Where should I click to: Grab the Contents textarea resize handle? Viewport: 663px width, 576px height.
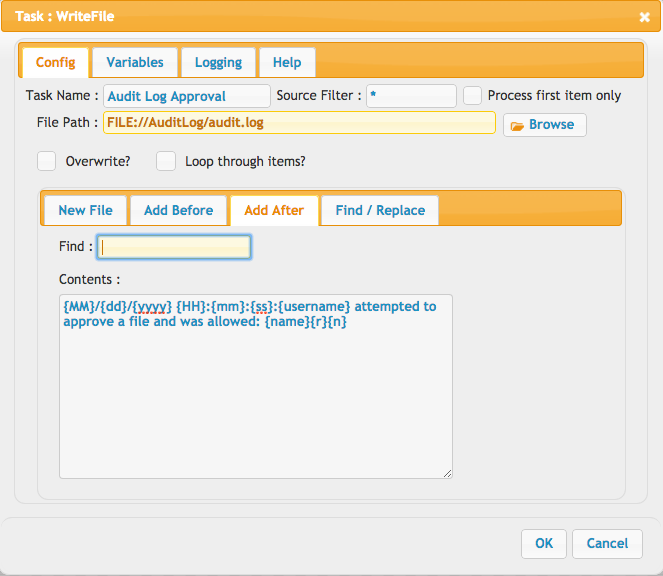[x=447, y=474]
